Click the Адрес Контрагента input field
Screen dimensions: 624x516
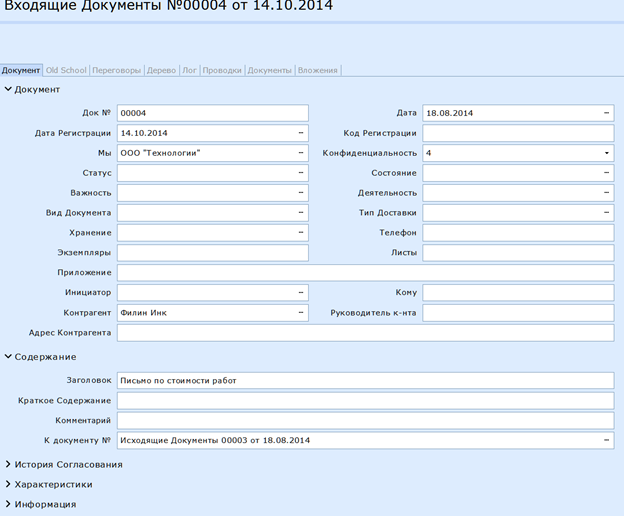tap(365, 333)
